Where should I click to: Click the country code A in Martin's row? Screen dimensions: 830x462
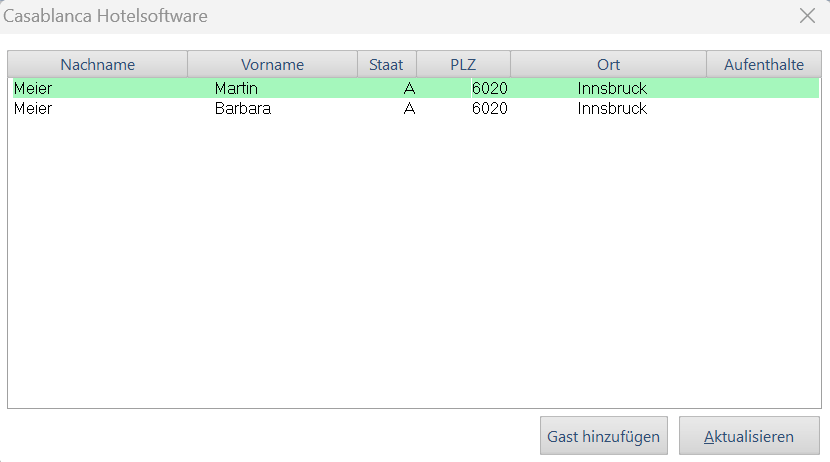(x=409, y=89)
